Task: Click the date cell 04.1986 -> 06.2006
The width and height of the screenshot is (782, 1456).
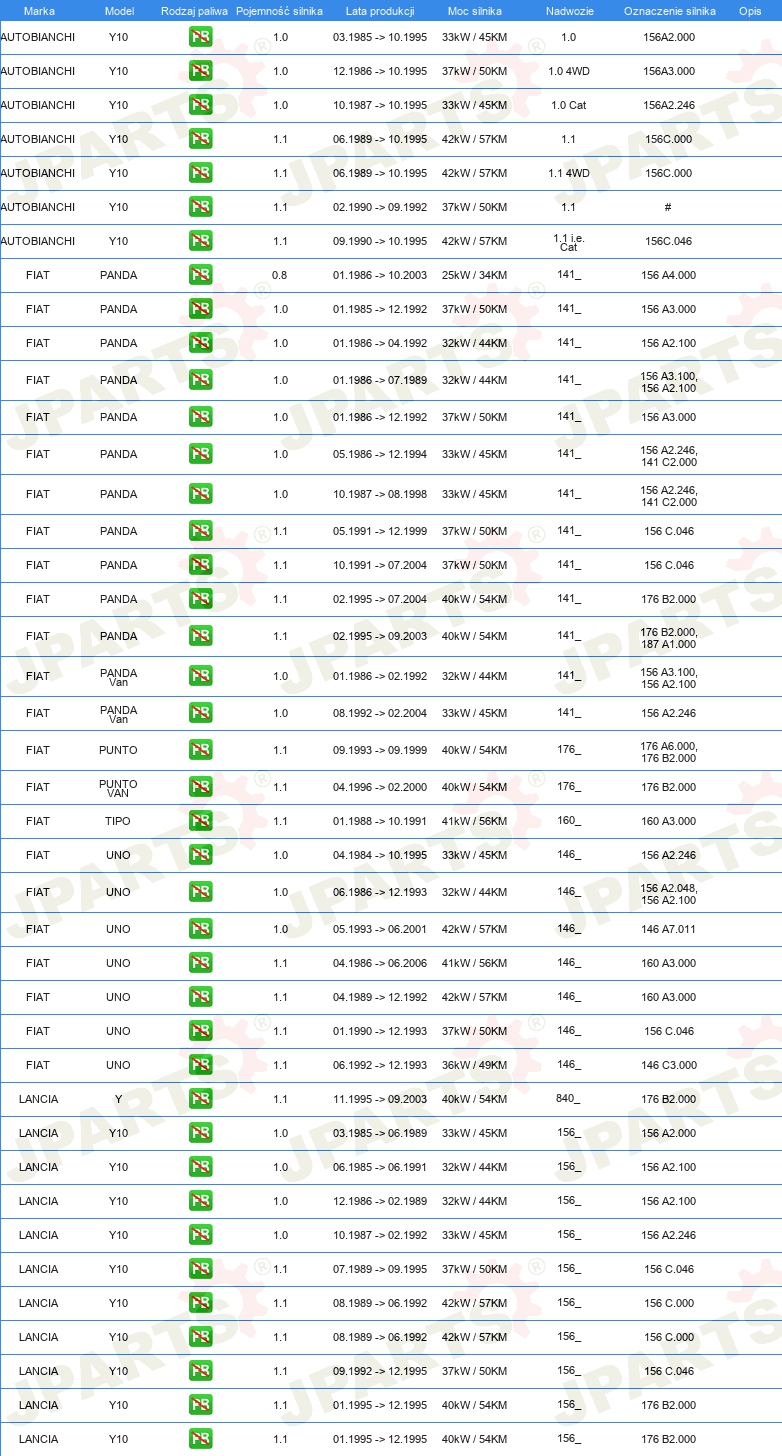Action: tap(380, 963)
